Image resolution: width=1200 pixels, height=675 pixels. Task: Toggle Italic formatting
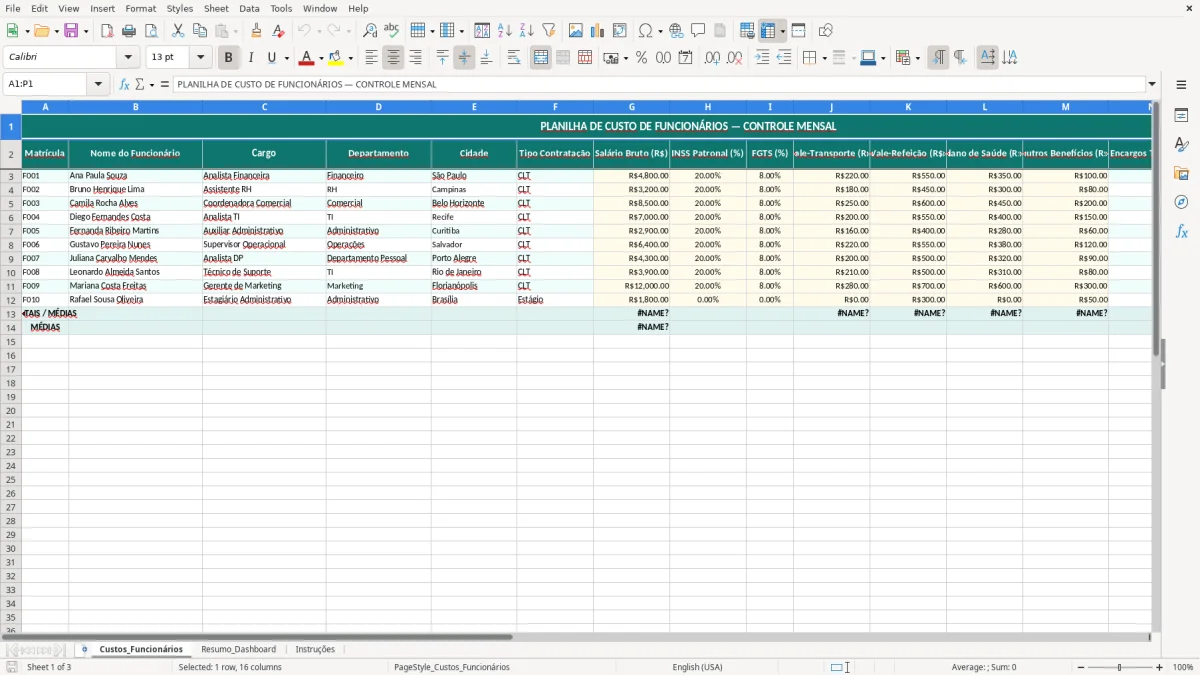click(250, 58)
